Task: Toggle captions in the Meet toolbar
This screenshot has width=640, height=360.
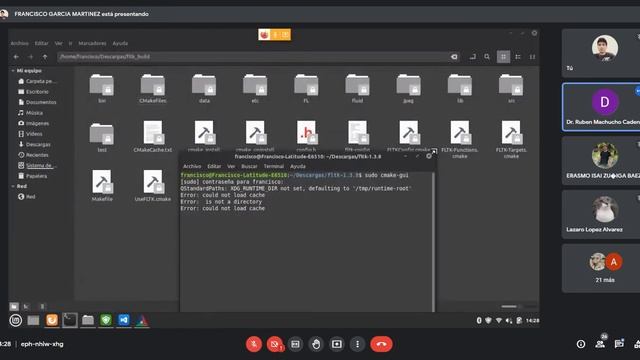Action: 296,344
